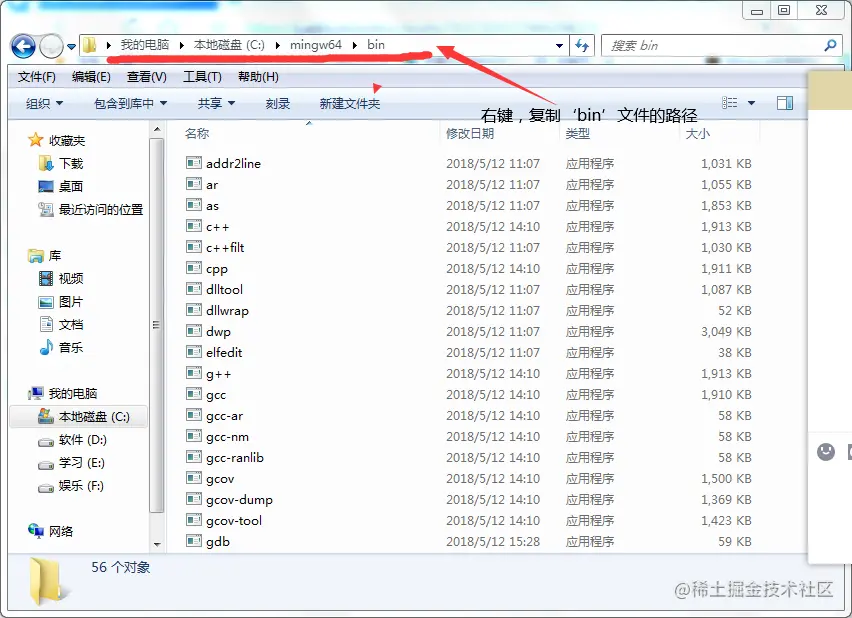Open the 查看(V) menu
The image size is (852, 618).
145,76
